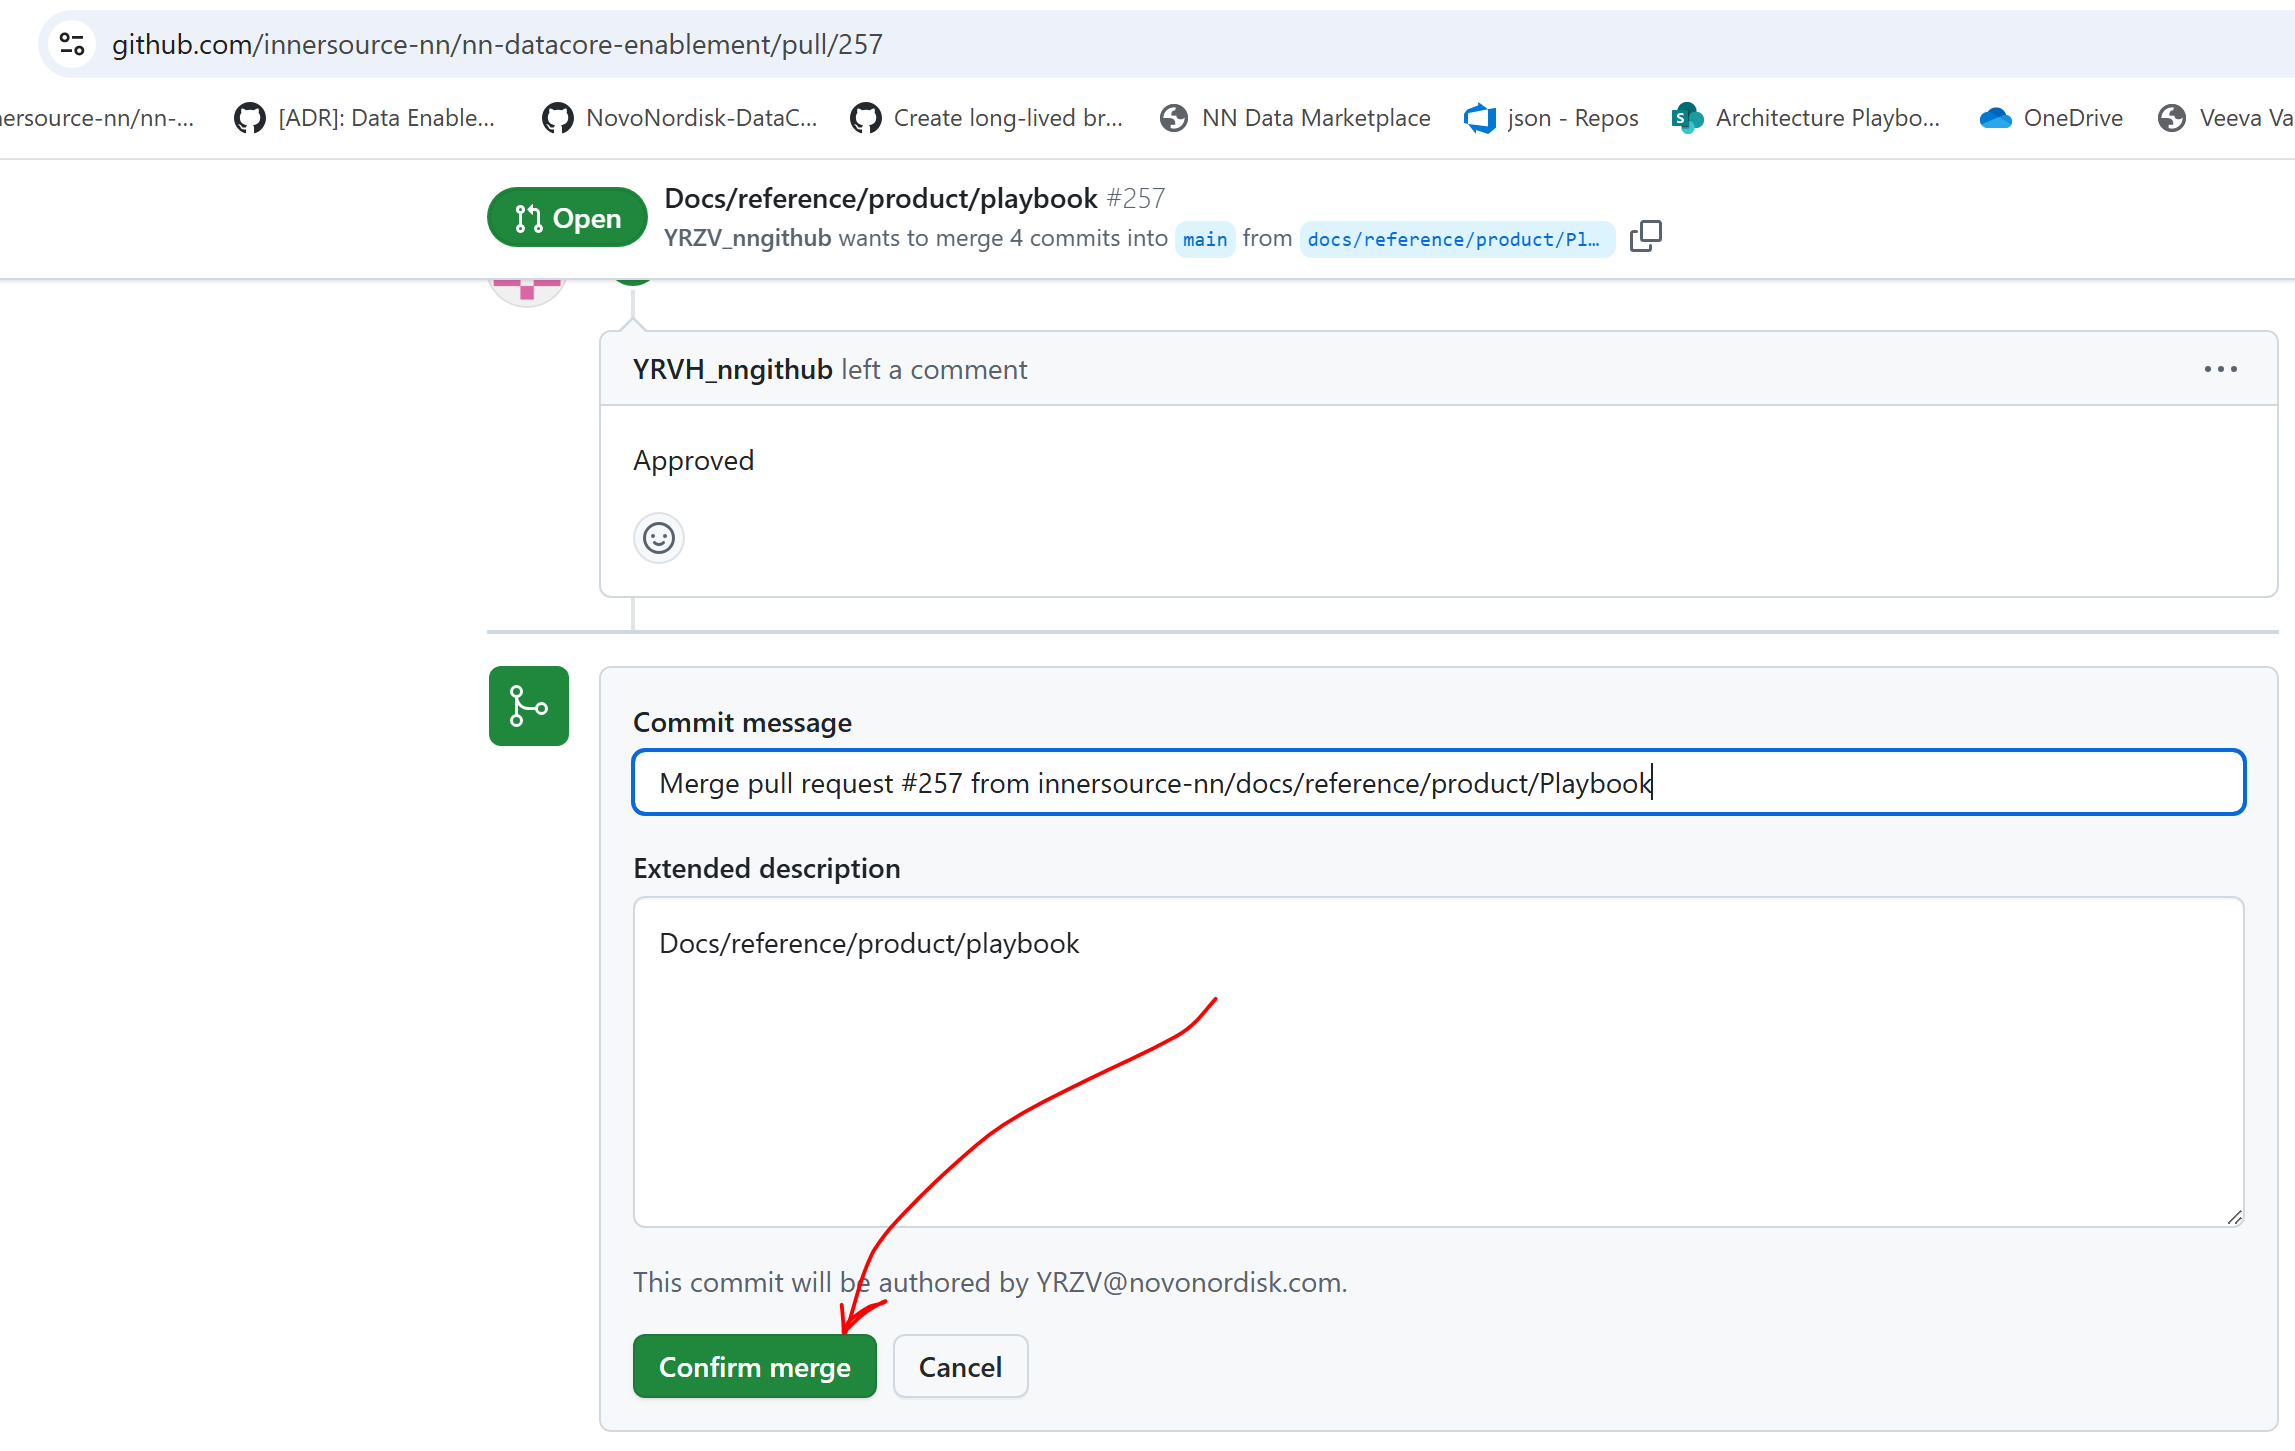Click the globe icon of NN Data Marketplace
This screenshot has width=2295, height=1451.
coord(1174,118)
